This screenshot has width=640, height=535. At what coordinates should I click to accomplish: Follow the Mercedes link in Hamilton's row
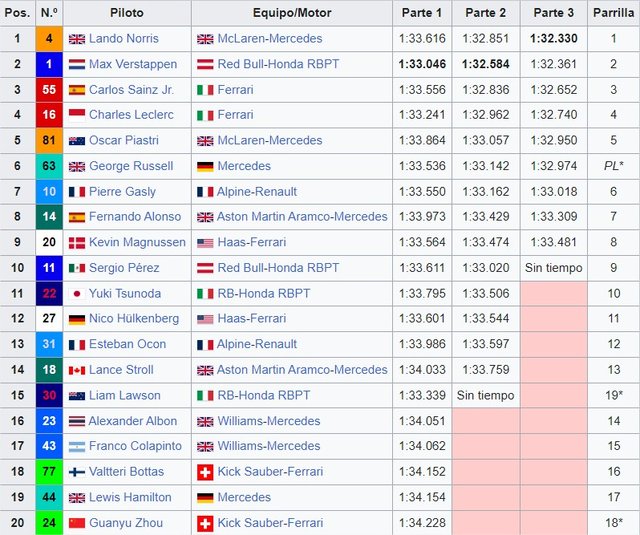pyautogui.click(x=244, y=497)
